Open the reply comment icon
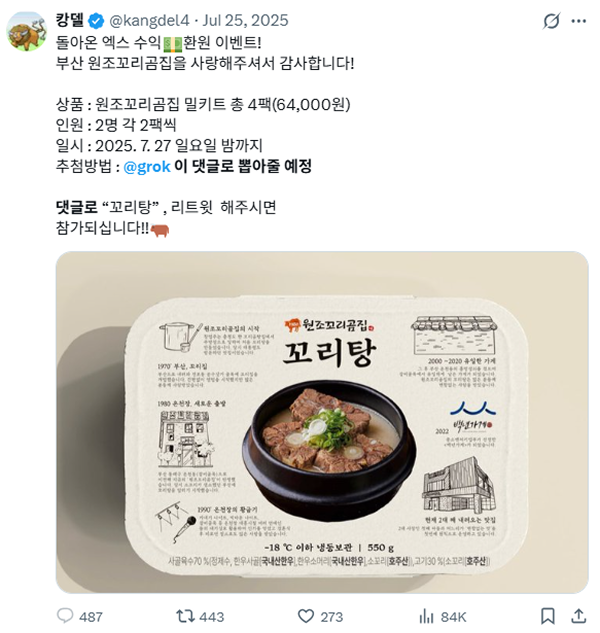 tap(65, 616)
